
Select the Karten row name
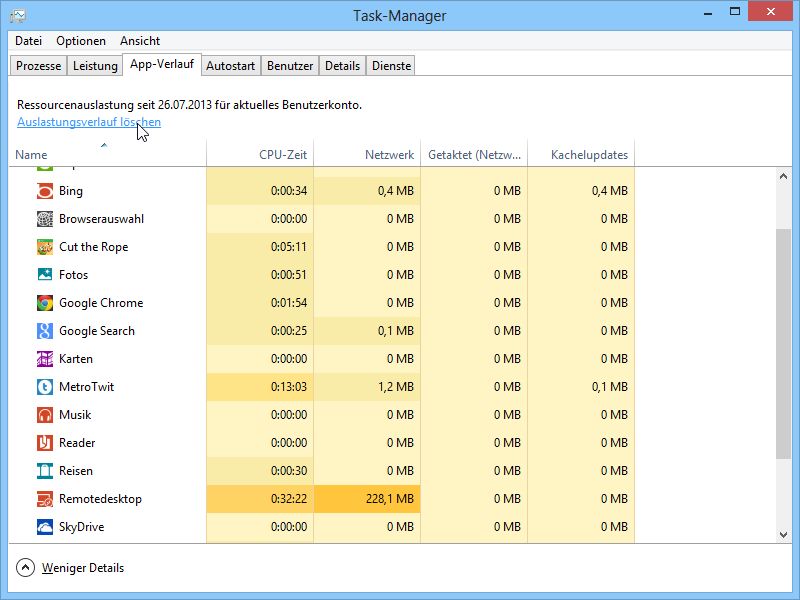76,359
